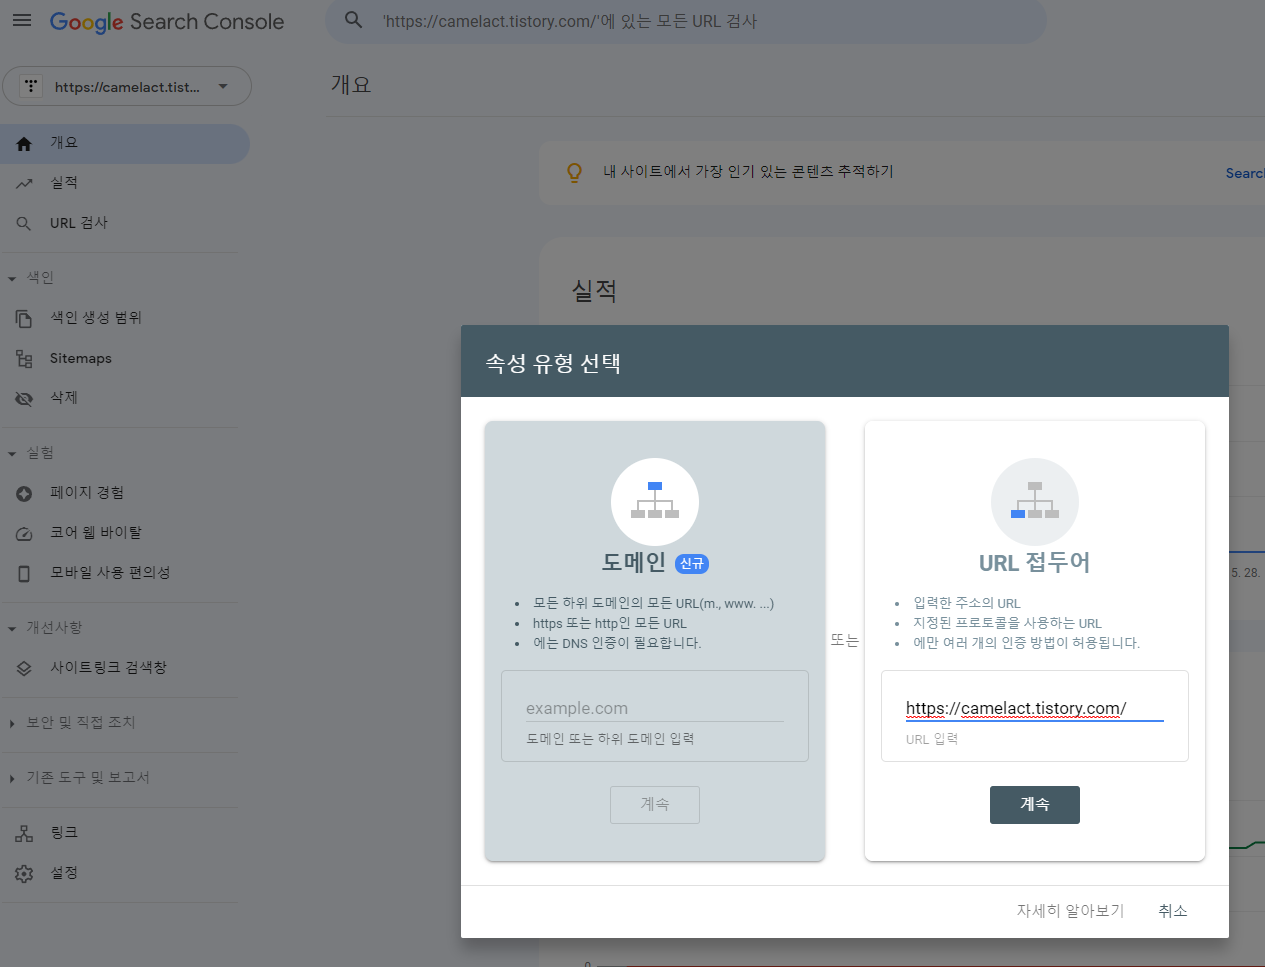Click the plus-circle icon next to 페이지 경험
This screenshot has width=1265, height=967.
[24, 494]
